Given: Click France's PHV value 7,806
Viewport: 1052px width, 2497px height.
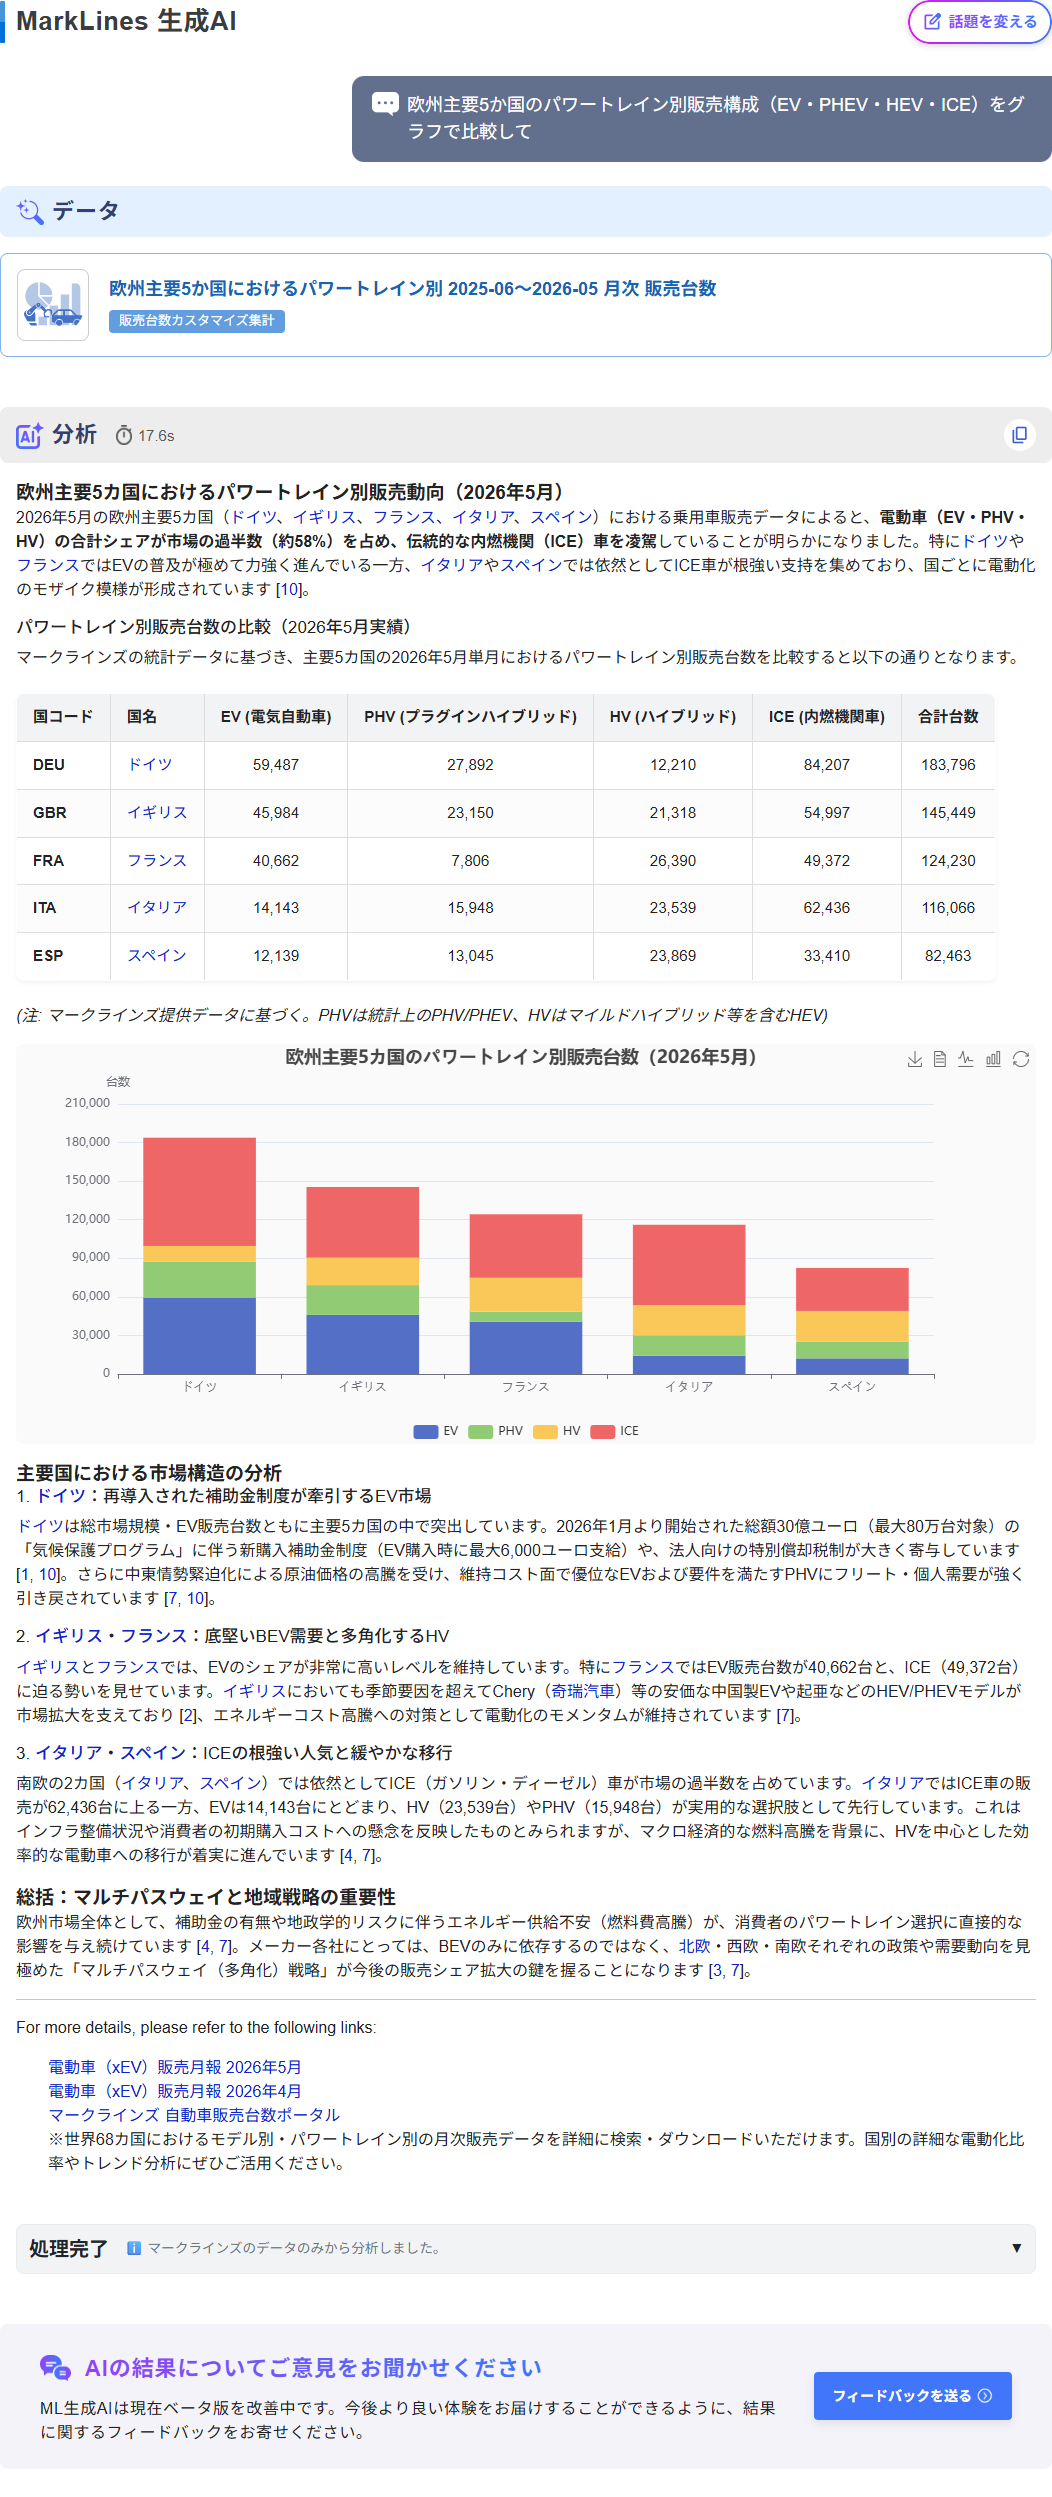Looking at the screenshot, I should (x=470, y=861).
